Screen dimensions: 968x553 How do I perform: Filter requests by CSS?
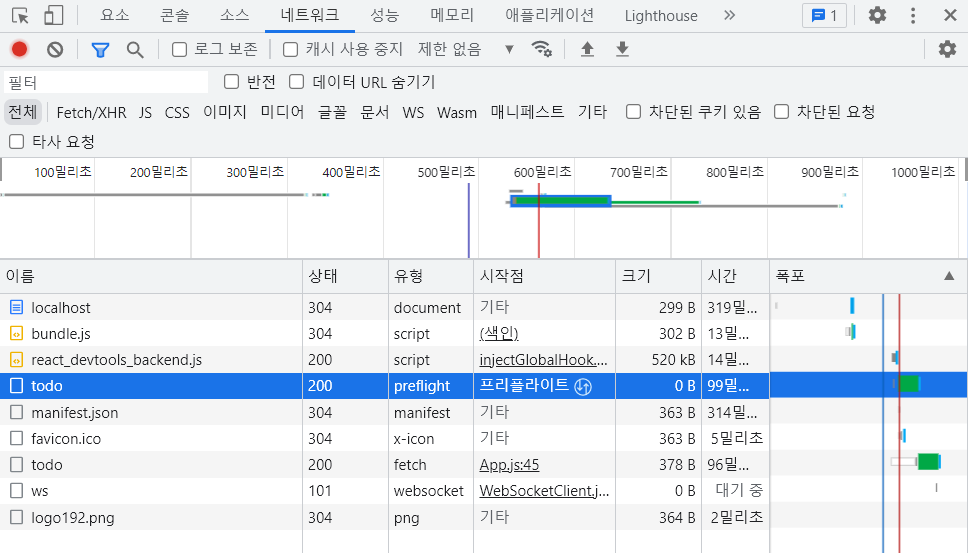tap(177, 112)
